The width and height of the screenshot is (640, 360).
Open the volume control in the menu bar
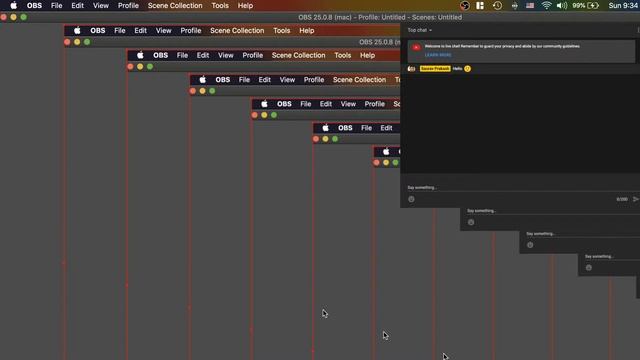click(x=562, y=6)
